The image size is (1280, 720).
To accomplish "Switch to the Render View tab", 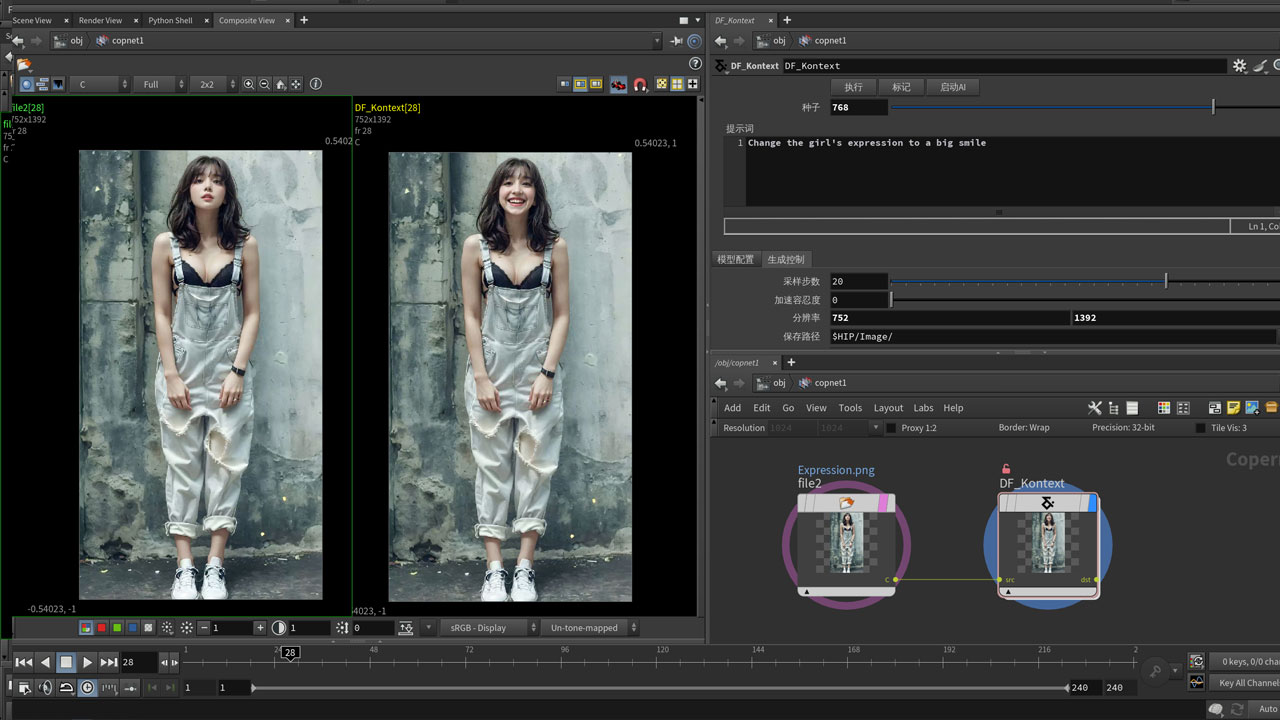I will [100, 20].
